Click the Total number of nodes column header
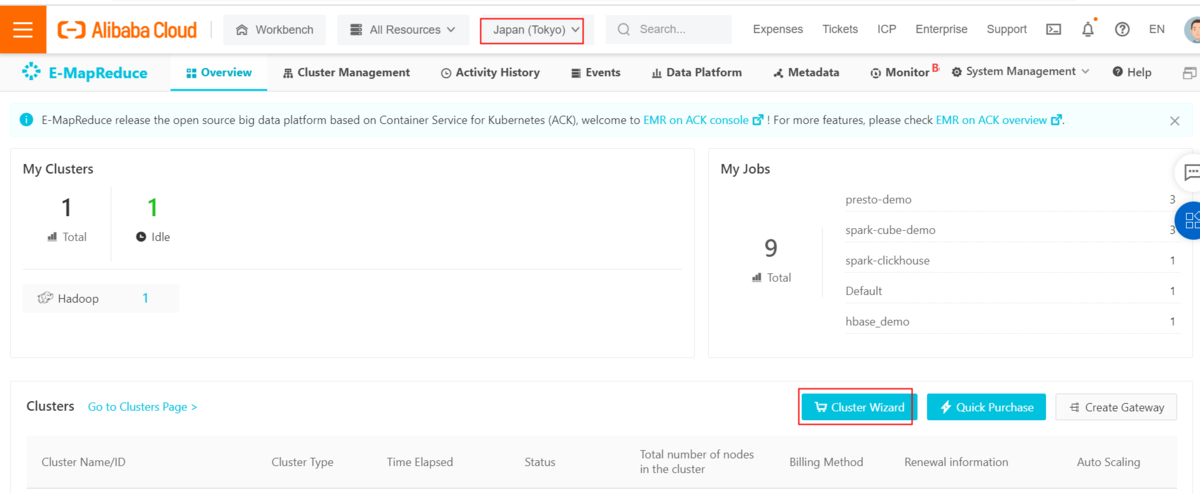Screen dimensions: 1200x494 click(x=697, y=462)
